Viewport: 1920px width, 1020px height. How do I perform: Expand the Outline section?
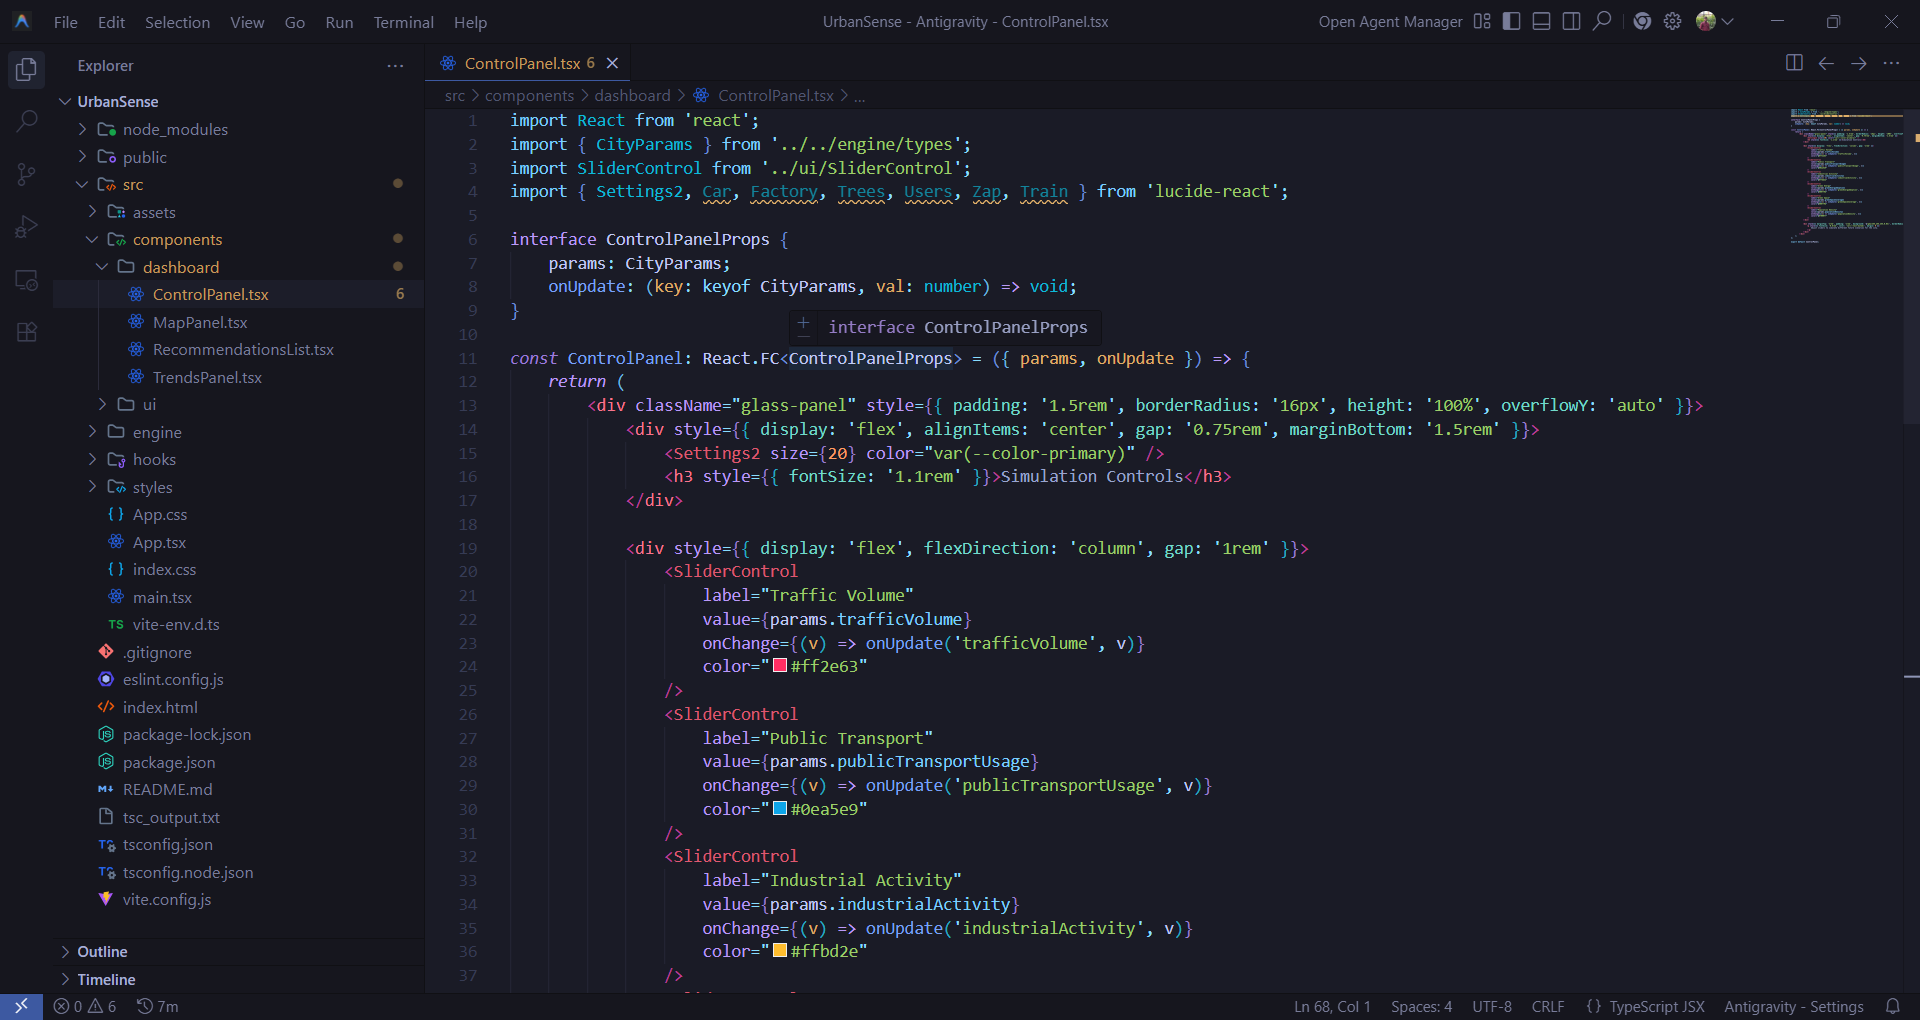coord(102,951)
